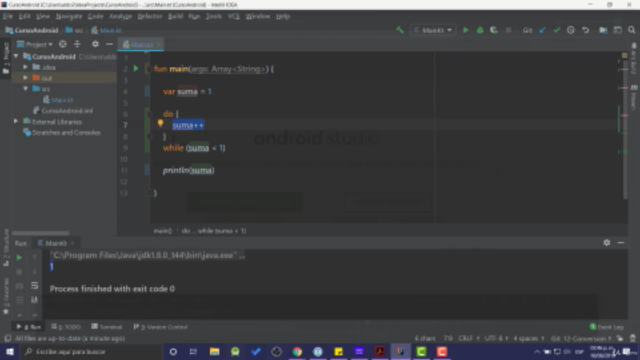
Task: Select CursoAndroid.iml file in tree
Action: pos(63,111)
